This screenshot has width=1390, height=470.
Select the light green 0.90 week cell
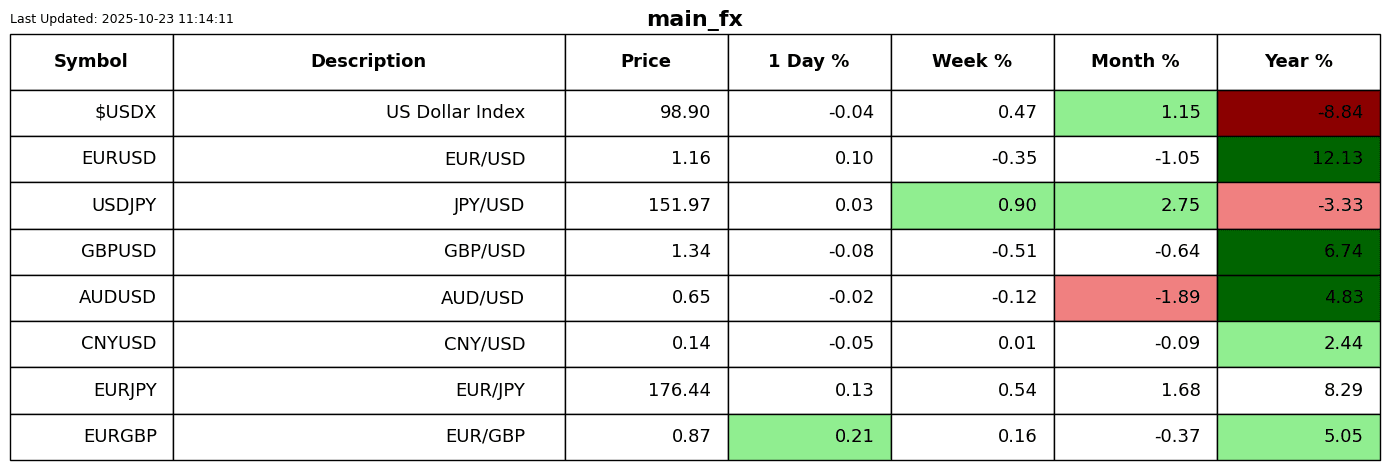[x=972, y=206]
